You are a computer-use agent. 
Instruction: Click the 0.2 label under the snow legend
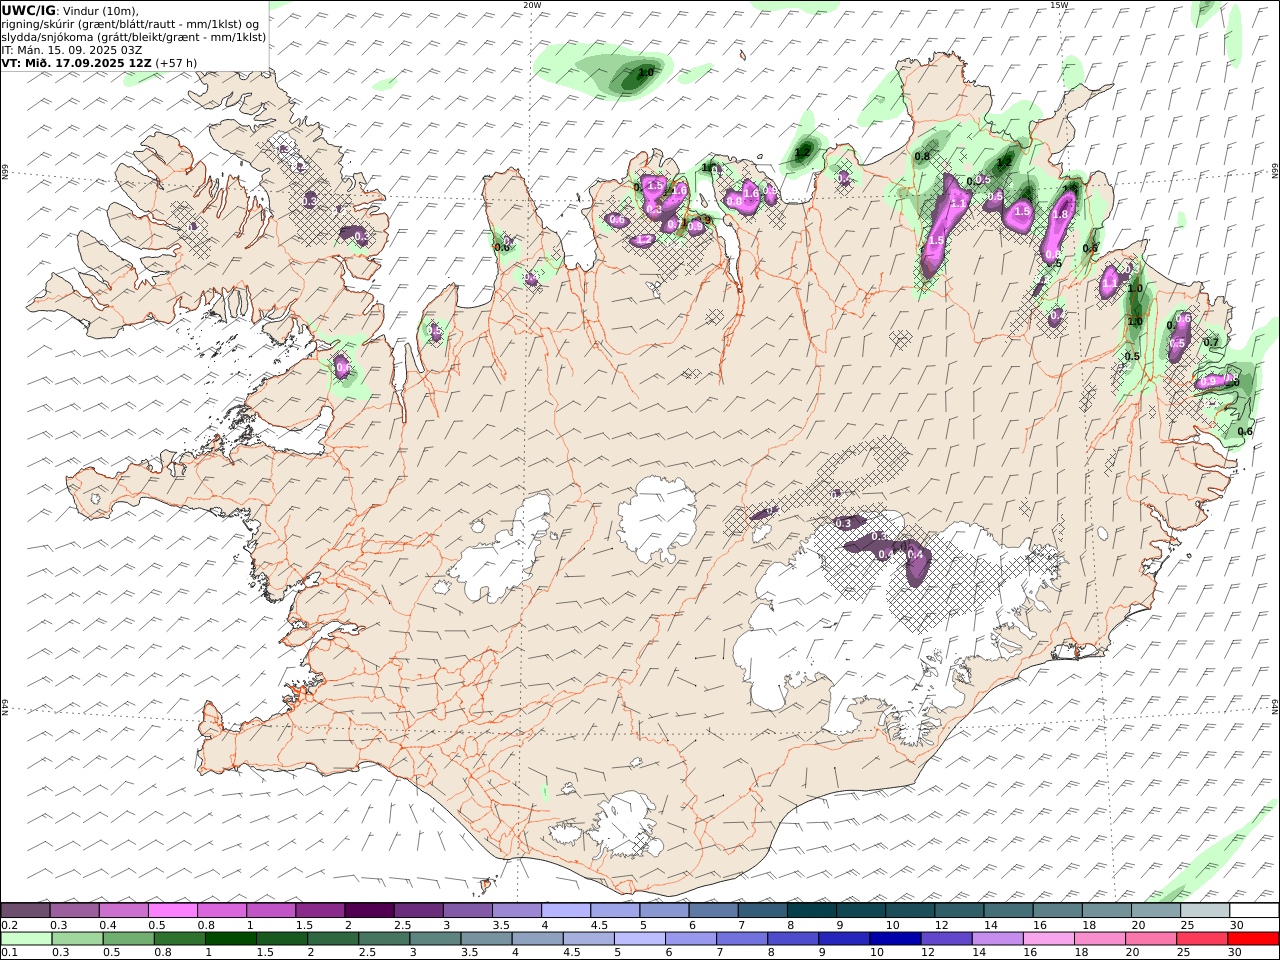8,925
